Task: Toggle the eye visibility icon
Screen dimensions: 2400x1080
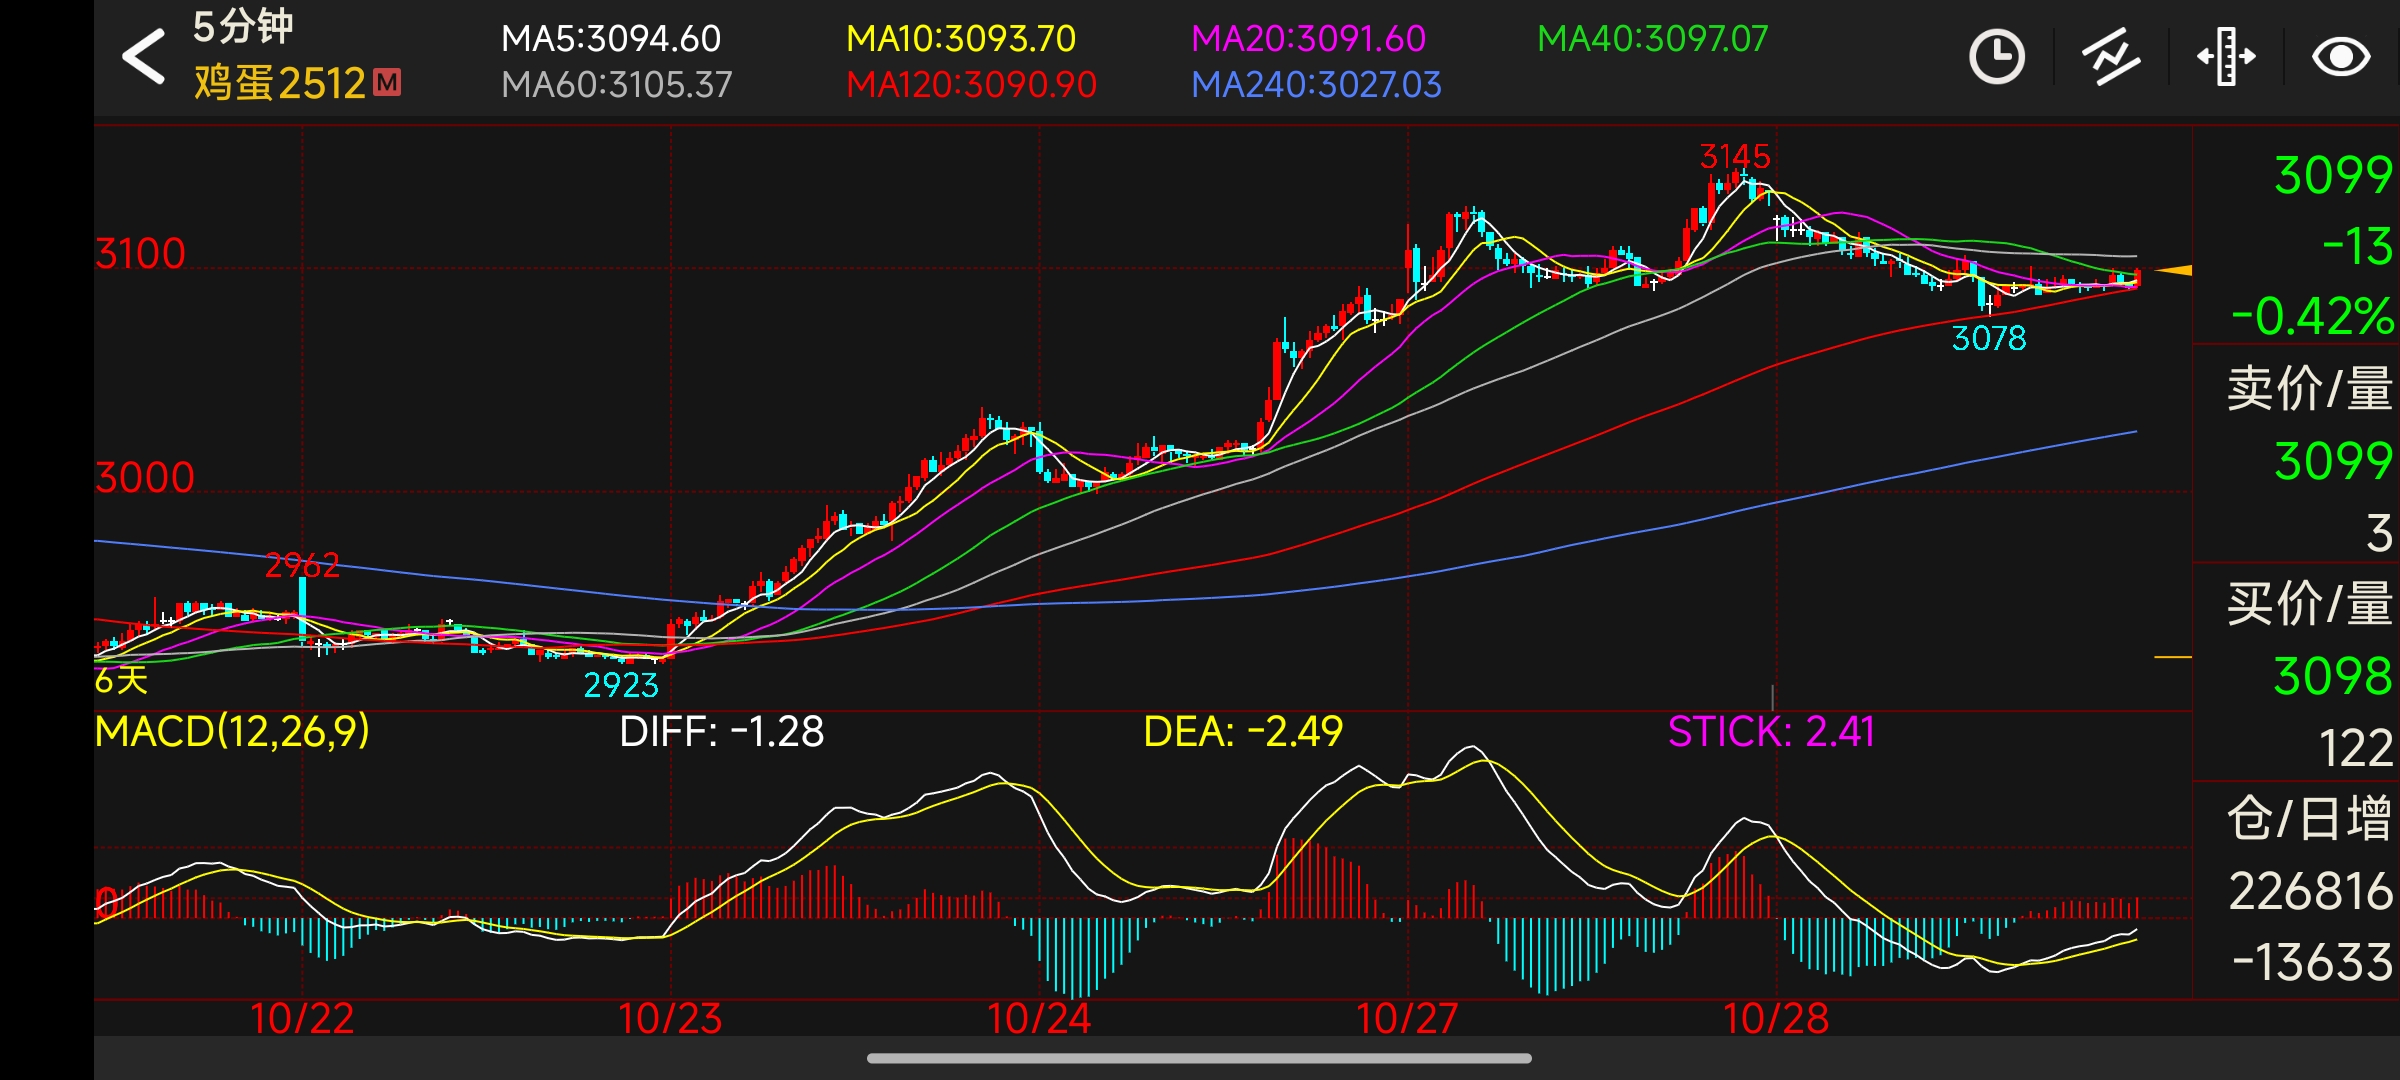Action: (x=2340, y=57)
